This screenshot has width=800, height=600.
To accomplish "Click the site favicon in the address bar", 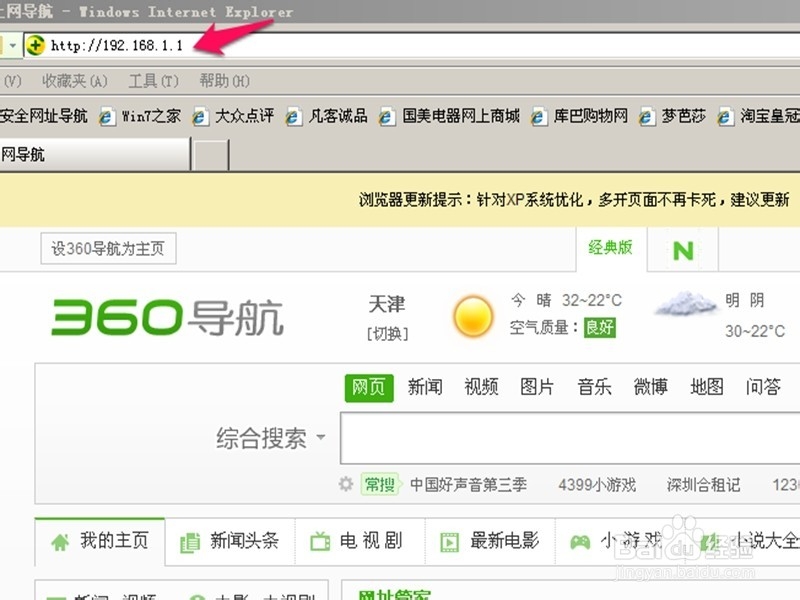I will 34,44.
